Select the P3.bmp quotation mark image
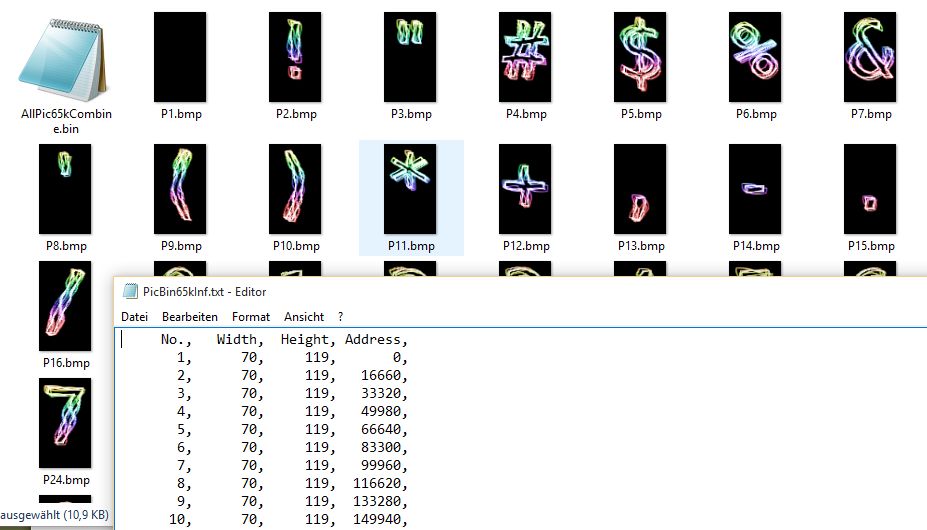Viewport: 927px width, 530px height. (410, 57)
